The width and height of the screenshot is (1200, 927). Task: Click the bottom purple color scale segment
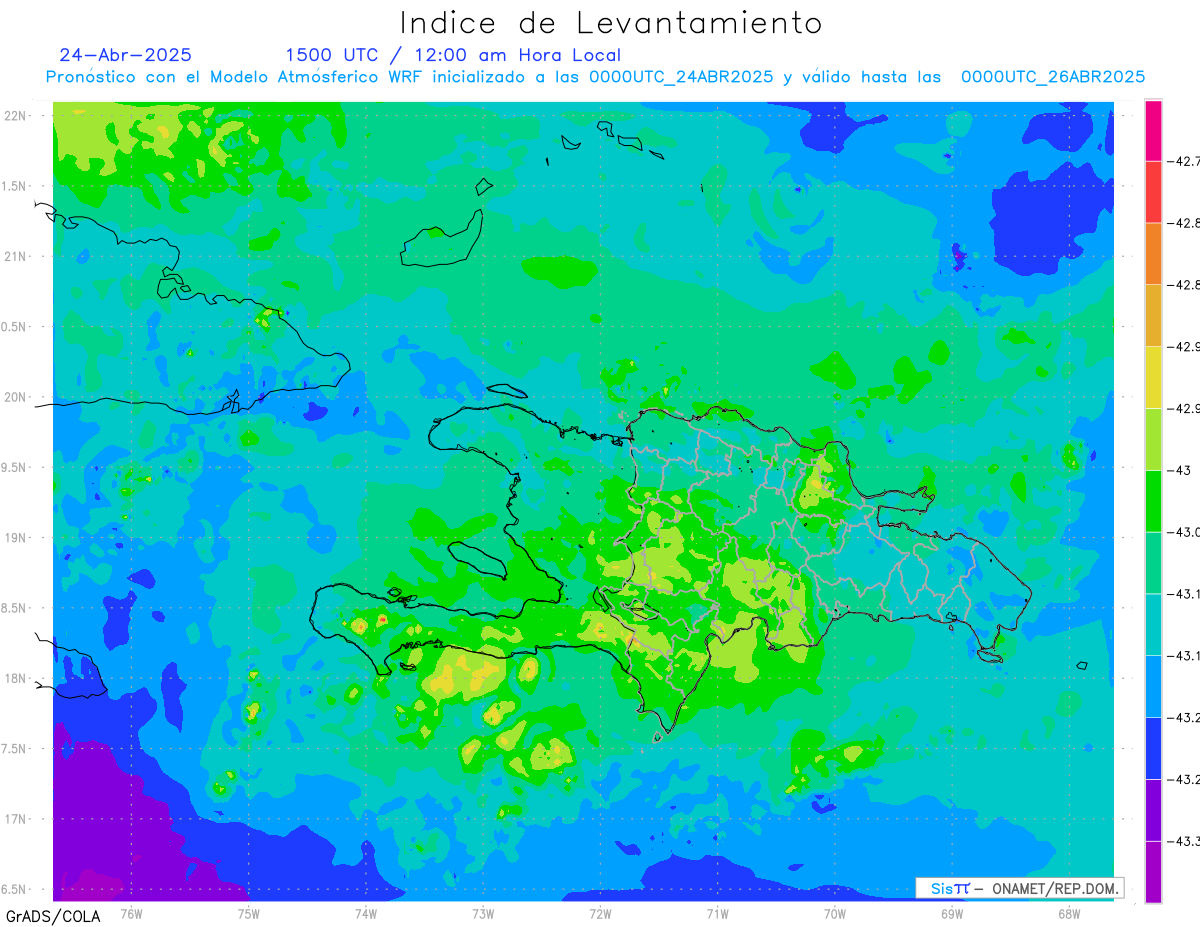1153,872
